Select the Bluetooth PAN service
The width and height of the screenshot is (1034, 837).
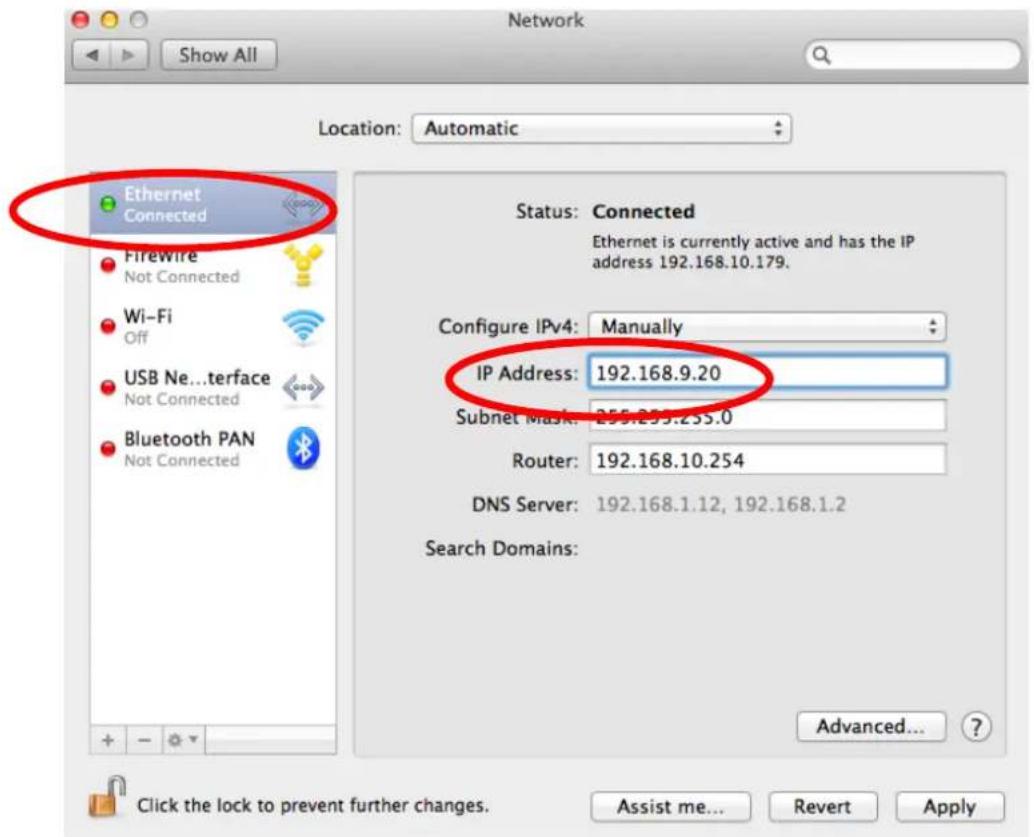[213, 449]
